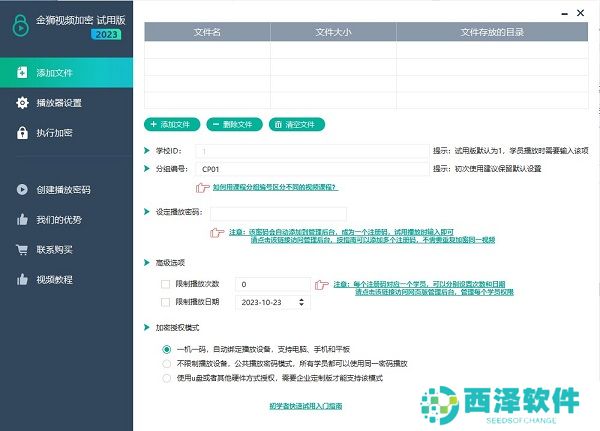
Task: Click the 删除文件 button
Action: pyautogui.click(x=234, y=124)
